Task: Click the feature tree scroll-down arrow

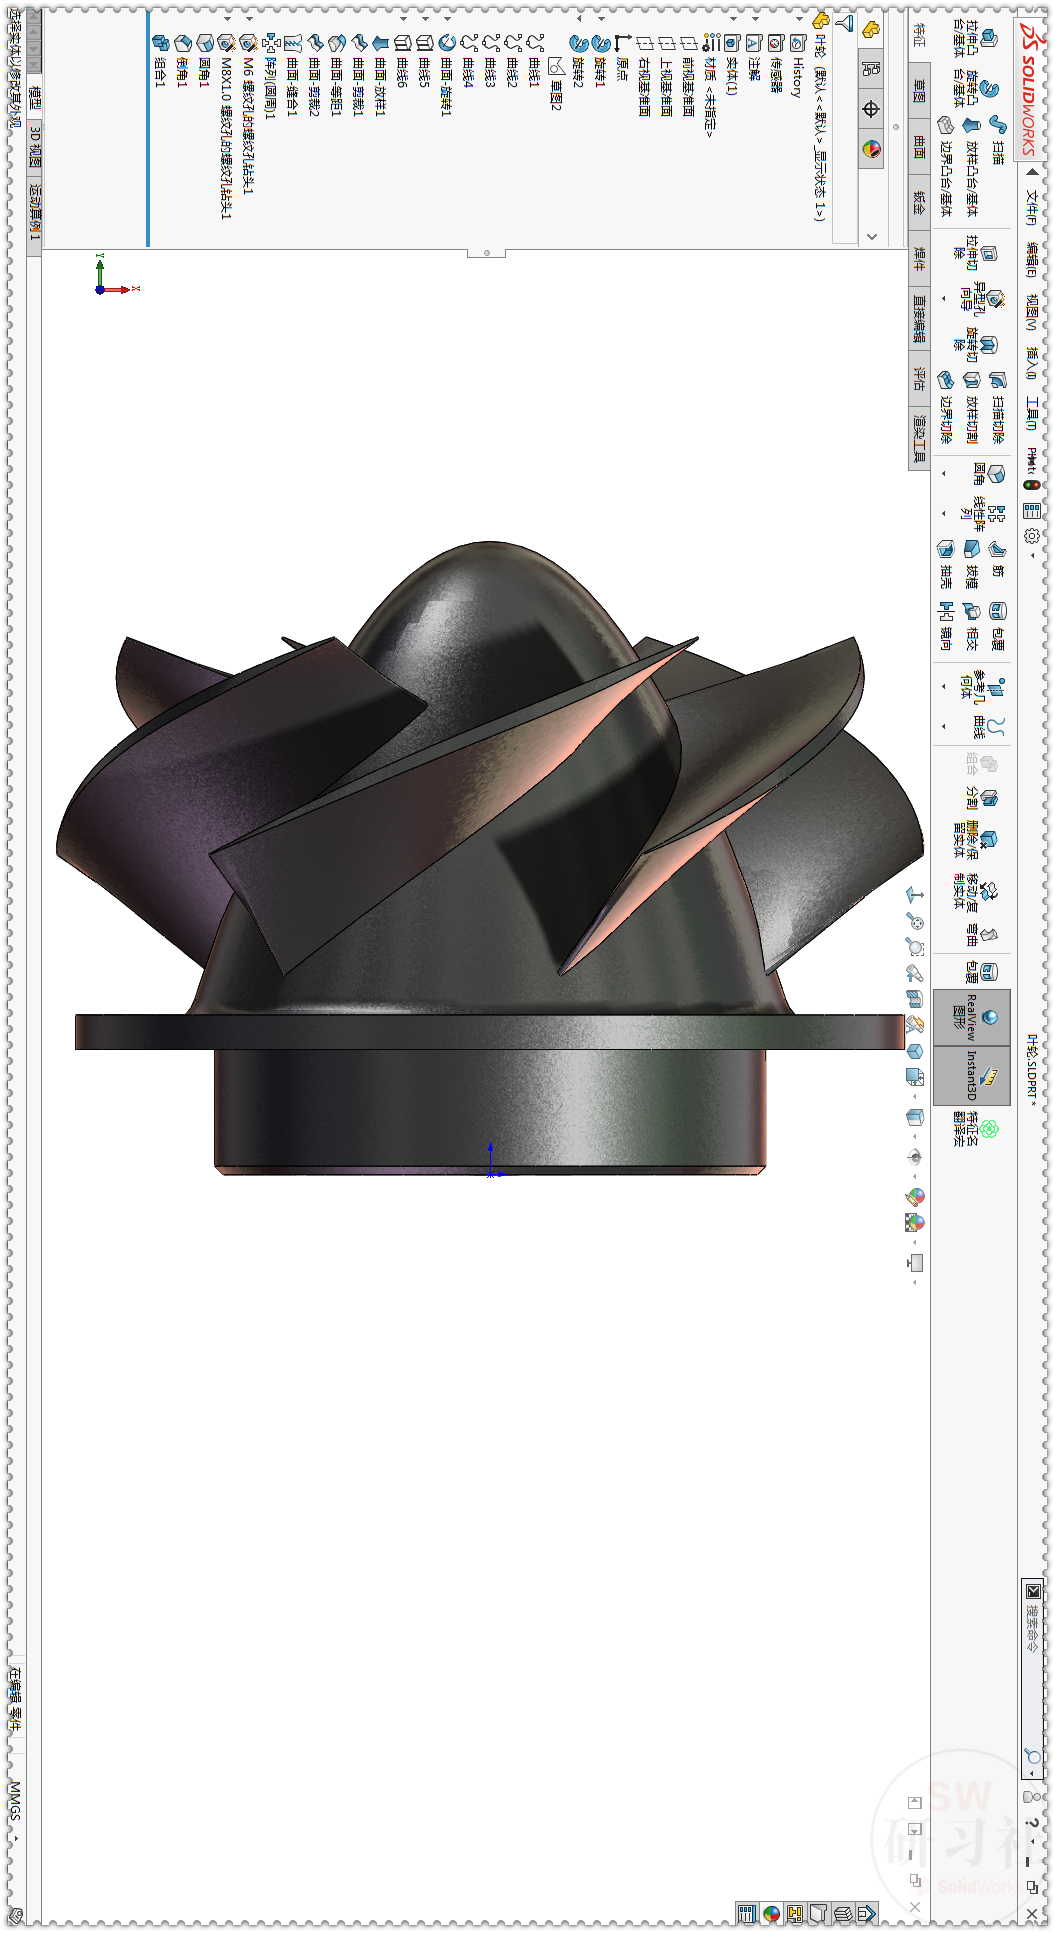Action: click(x=871, y=237)
